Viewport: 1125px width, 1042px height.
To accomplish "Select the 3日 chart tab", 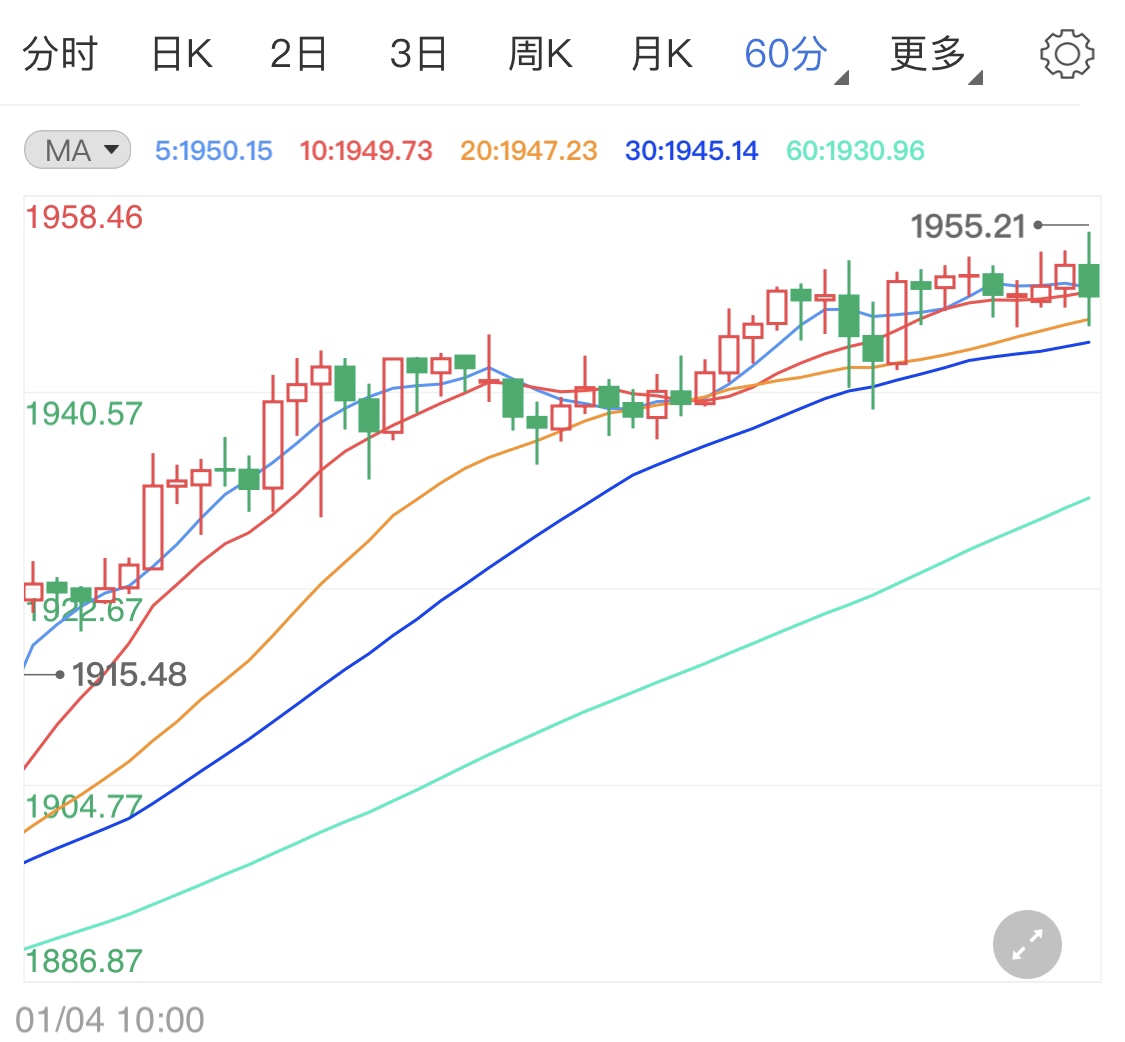I will [419, 55].
